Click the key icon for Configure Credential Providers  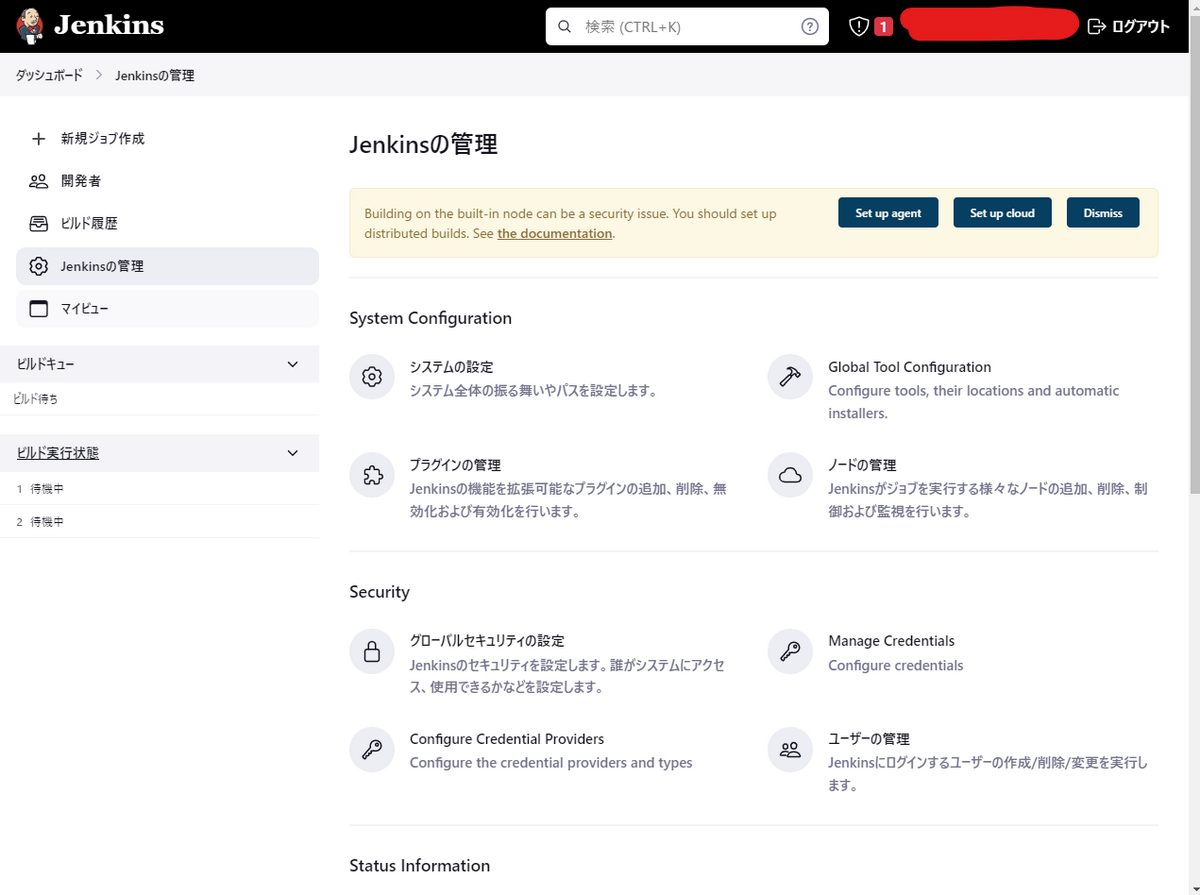372,749
